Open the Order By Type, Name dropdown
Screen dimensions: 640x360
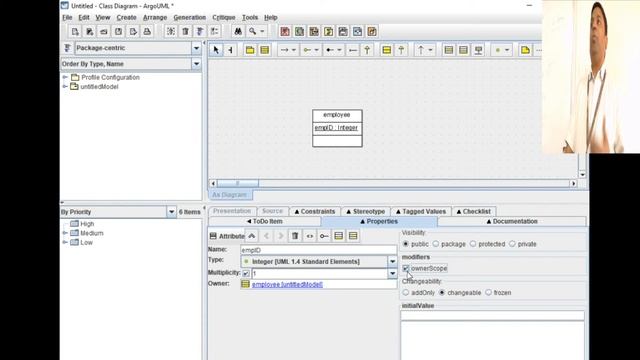coord(196,64)
